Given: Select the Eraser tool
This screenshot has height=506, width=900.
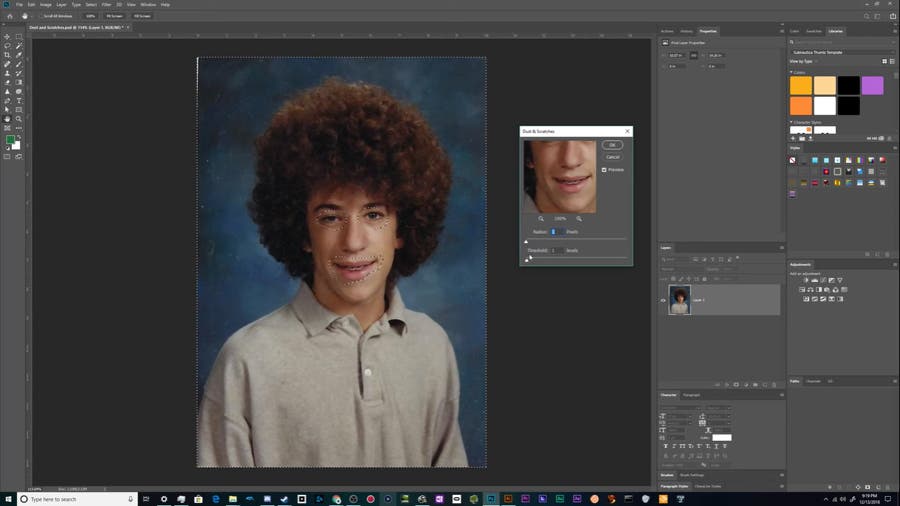Looking at the screenshot, I should tap(7, 83).
